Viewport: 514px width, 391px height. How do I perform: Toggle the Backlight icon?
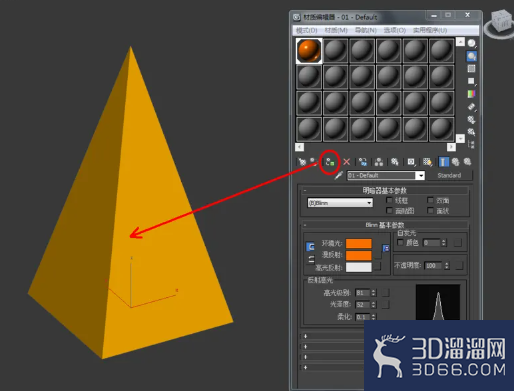coord(471,56)
